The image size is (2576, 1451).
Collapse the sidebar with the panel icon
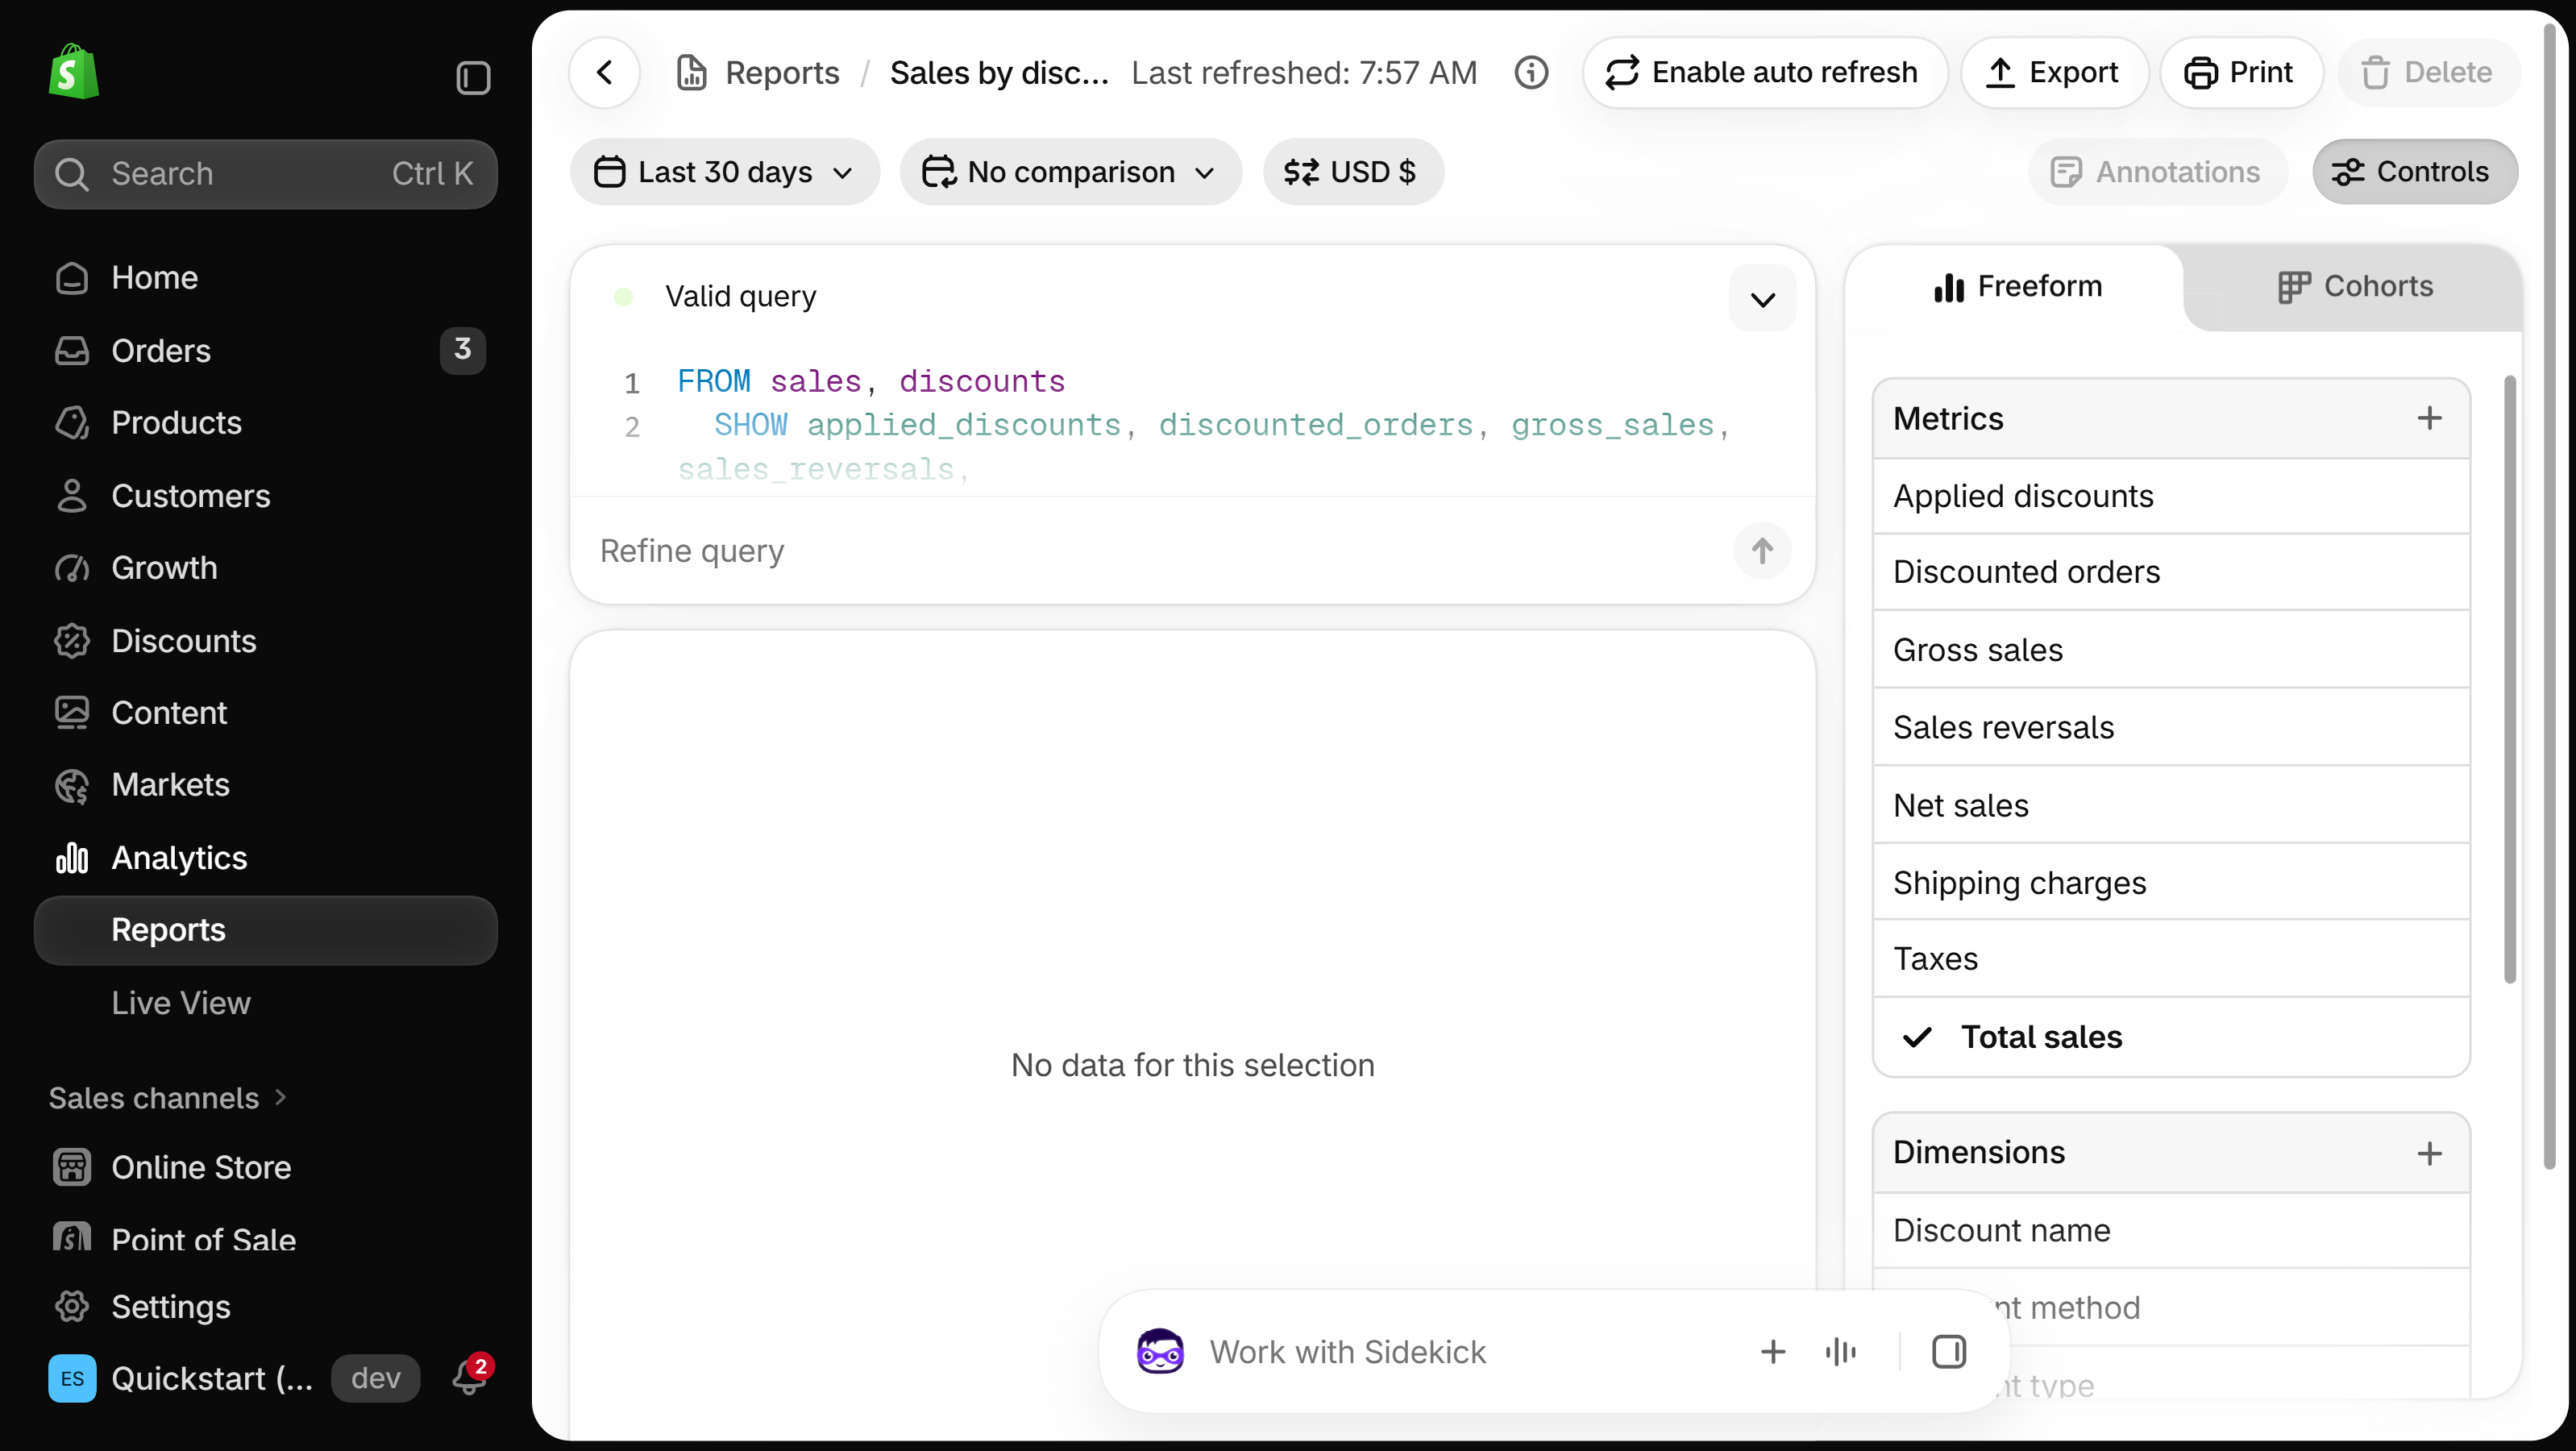[x=473, y=77]
